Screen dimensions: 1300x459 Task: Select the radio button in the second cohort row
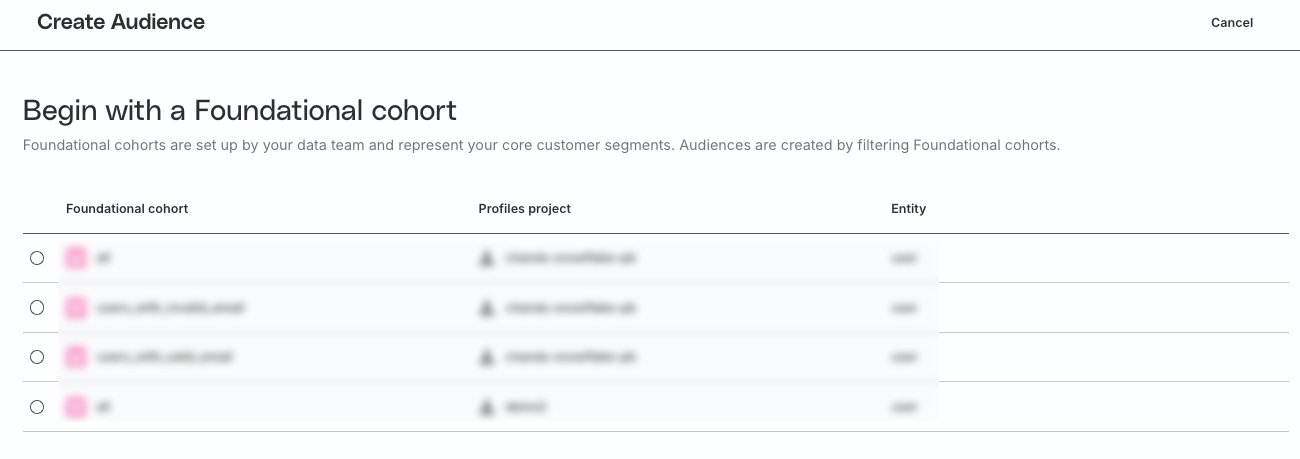pyautogui.click(x=37, y=308)
